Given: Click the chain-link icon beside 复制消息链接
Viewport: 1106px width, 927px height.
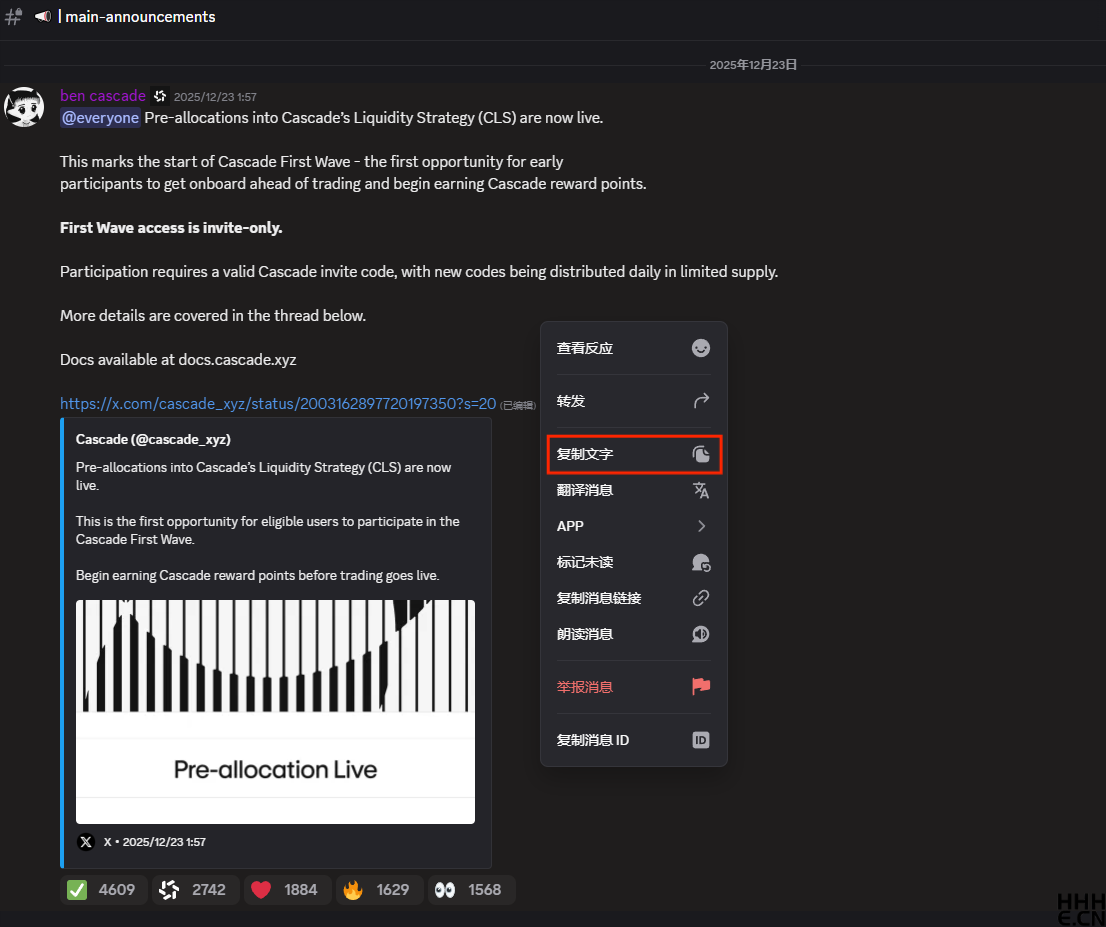Looking at the screenshot, I should click(701, 597).
